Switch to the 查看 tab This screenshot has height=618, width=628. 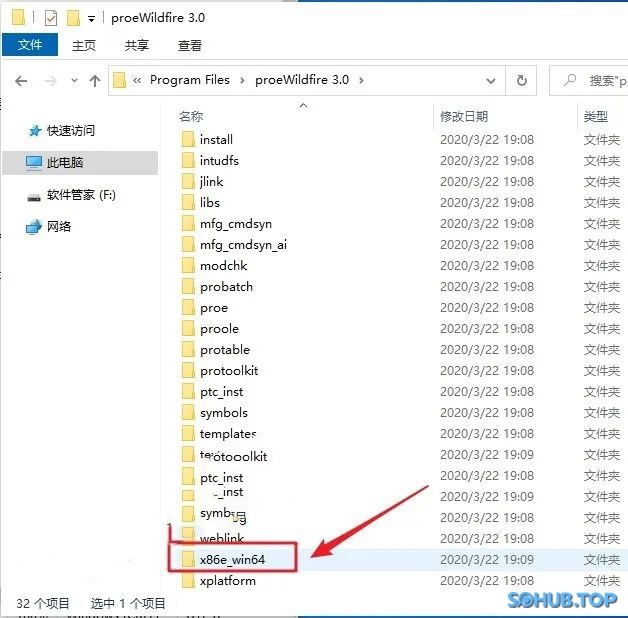[189, 45]
